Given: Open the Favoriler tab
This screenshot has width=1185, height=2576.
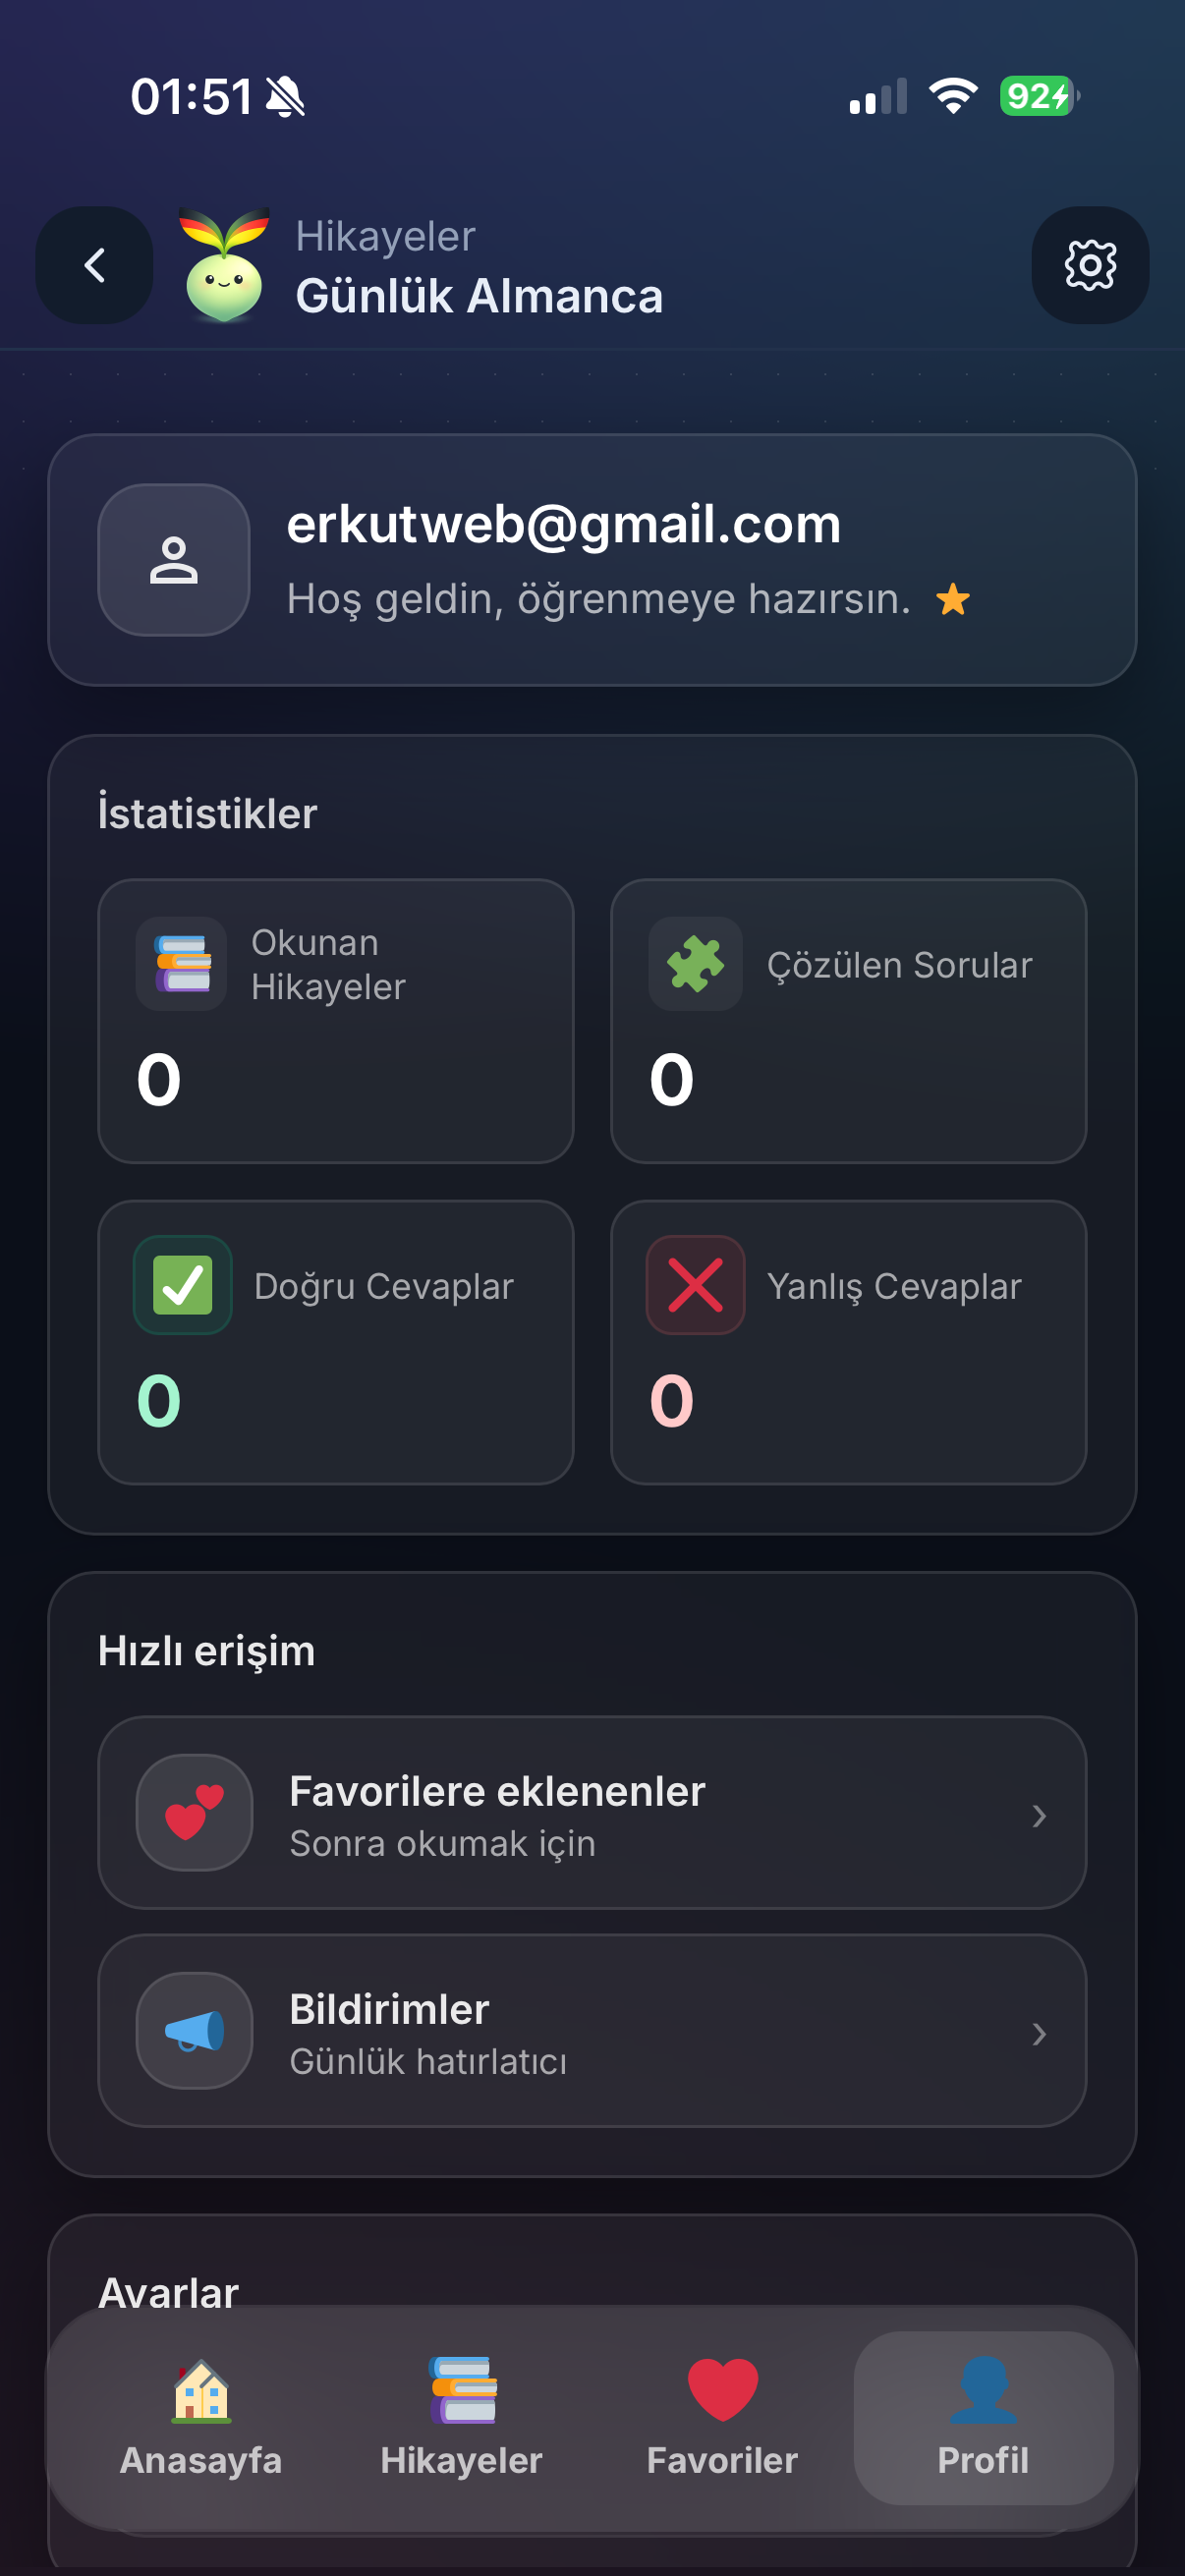Looking at the screenshot, I should (x=722, y=2418).
